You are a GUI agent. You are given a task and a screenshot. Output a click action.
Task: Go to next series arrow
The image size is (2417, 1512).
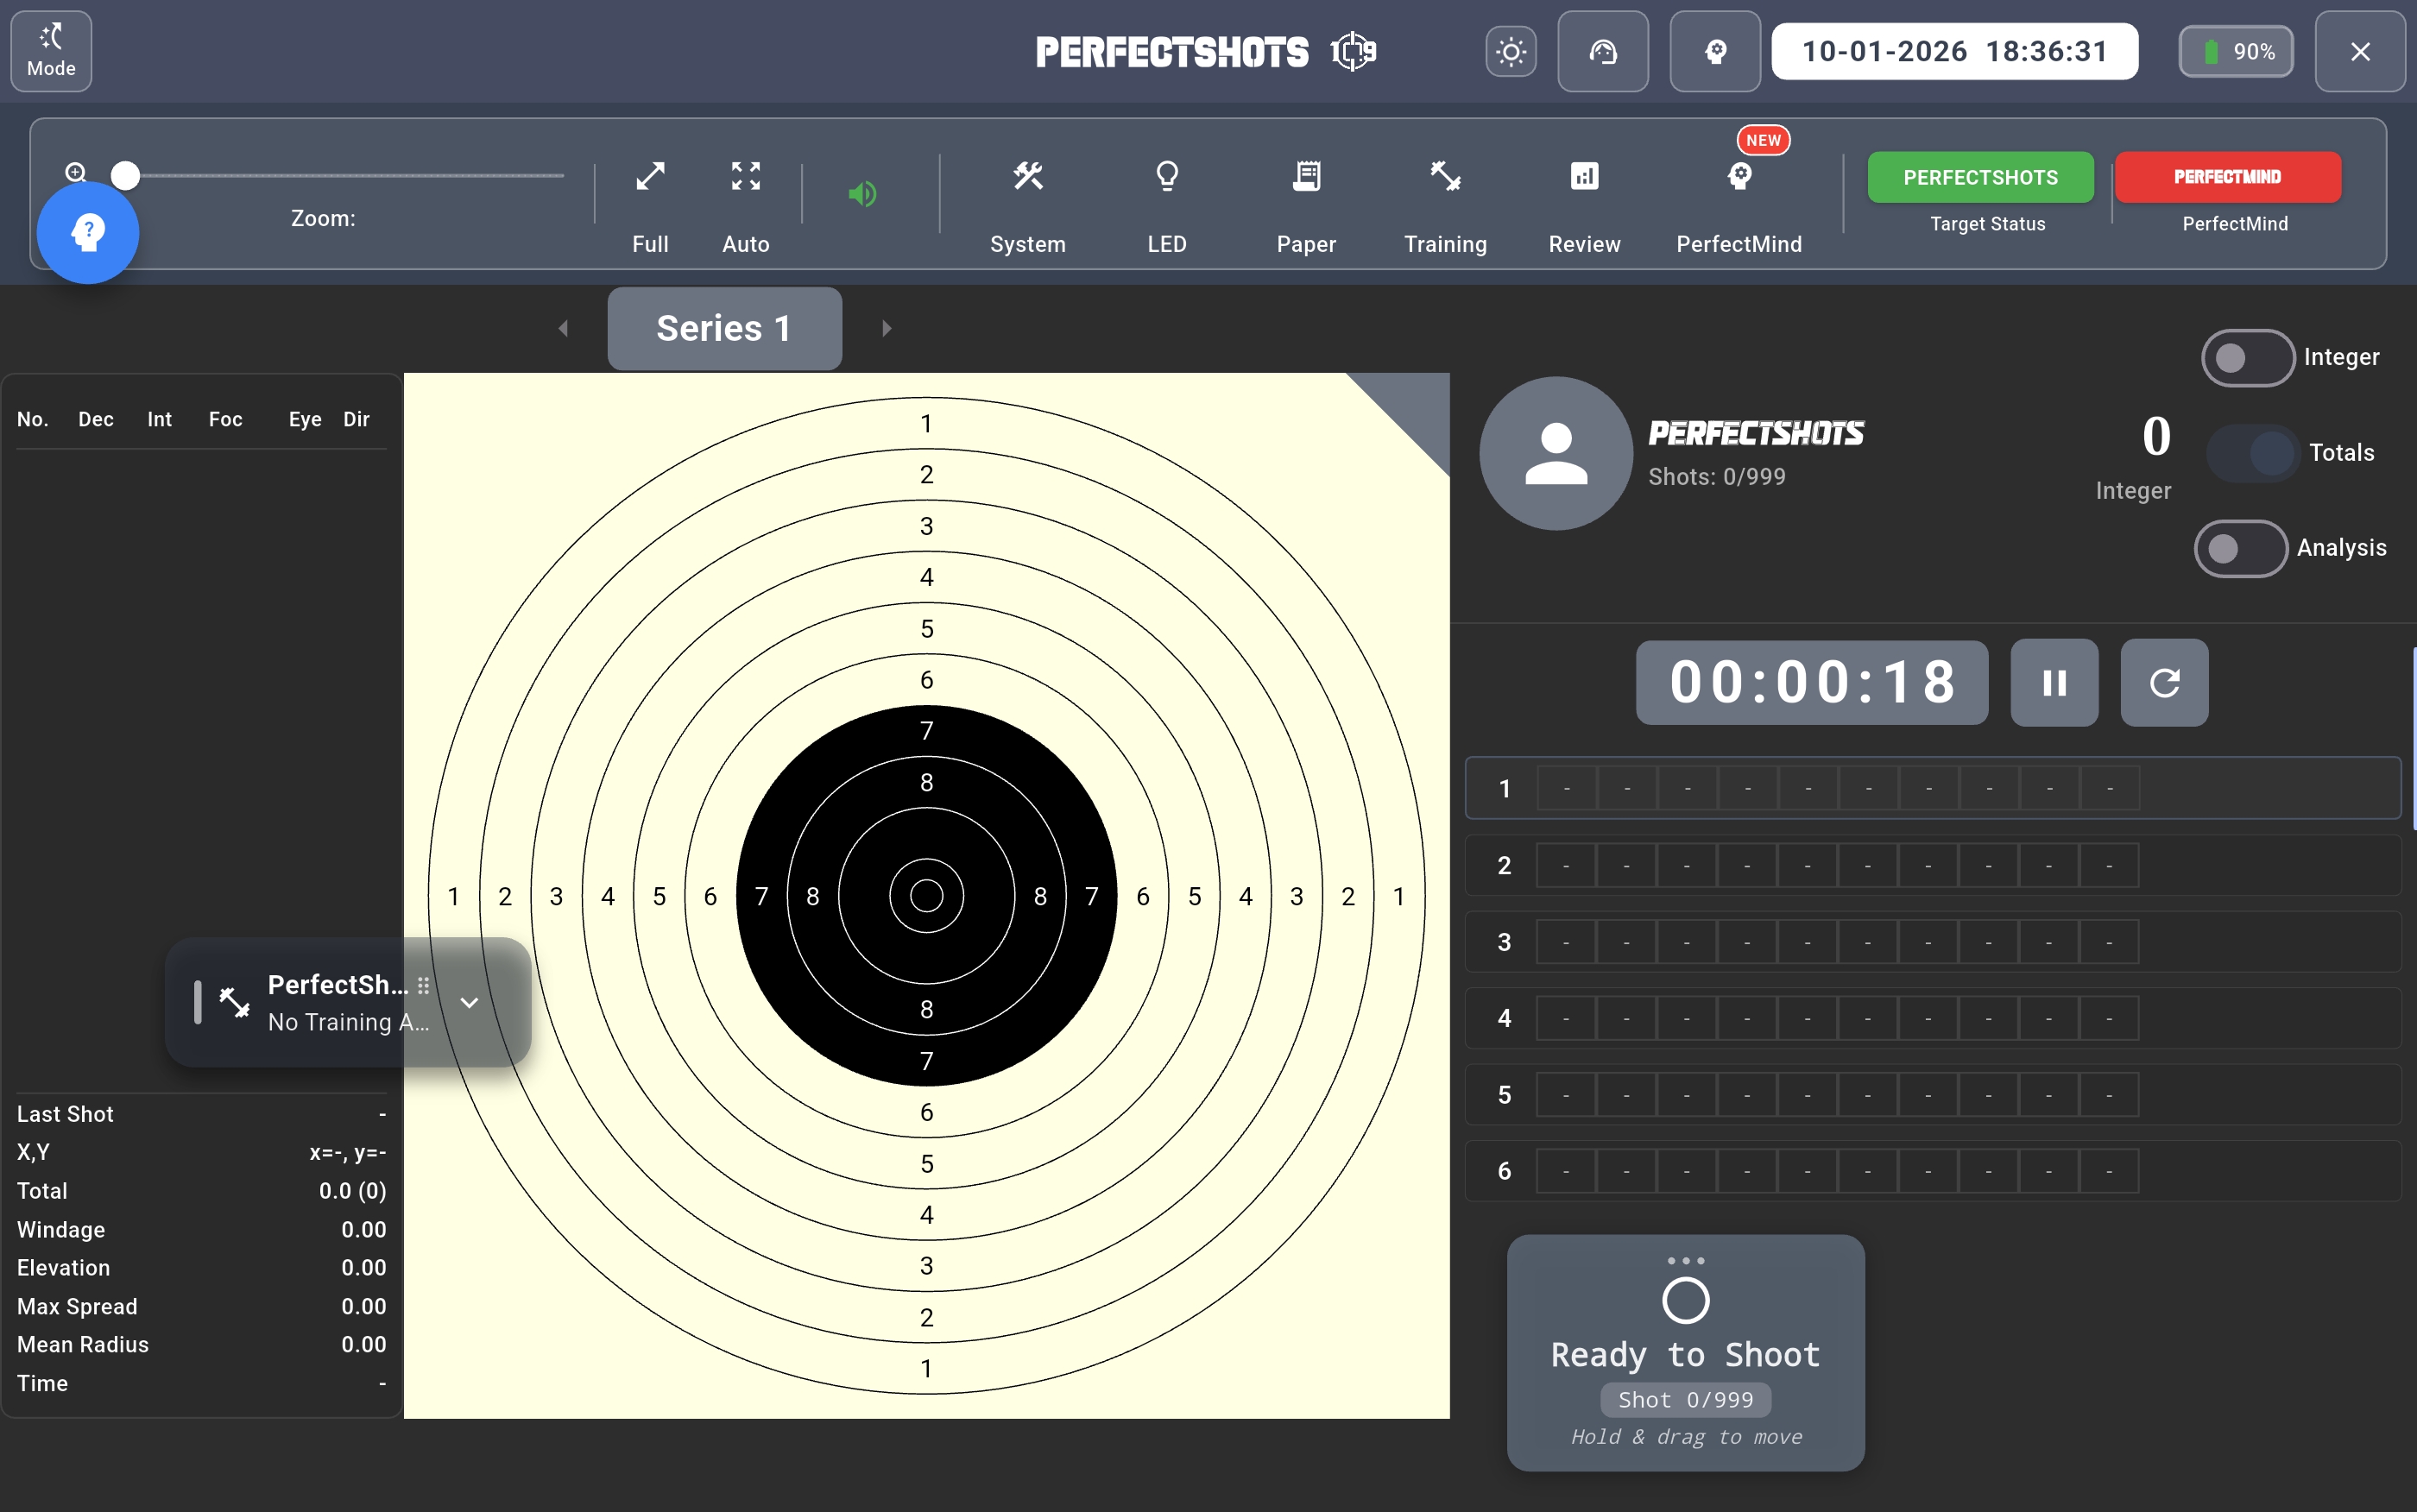tap(886, 329)
